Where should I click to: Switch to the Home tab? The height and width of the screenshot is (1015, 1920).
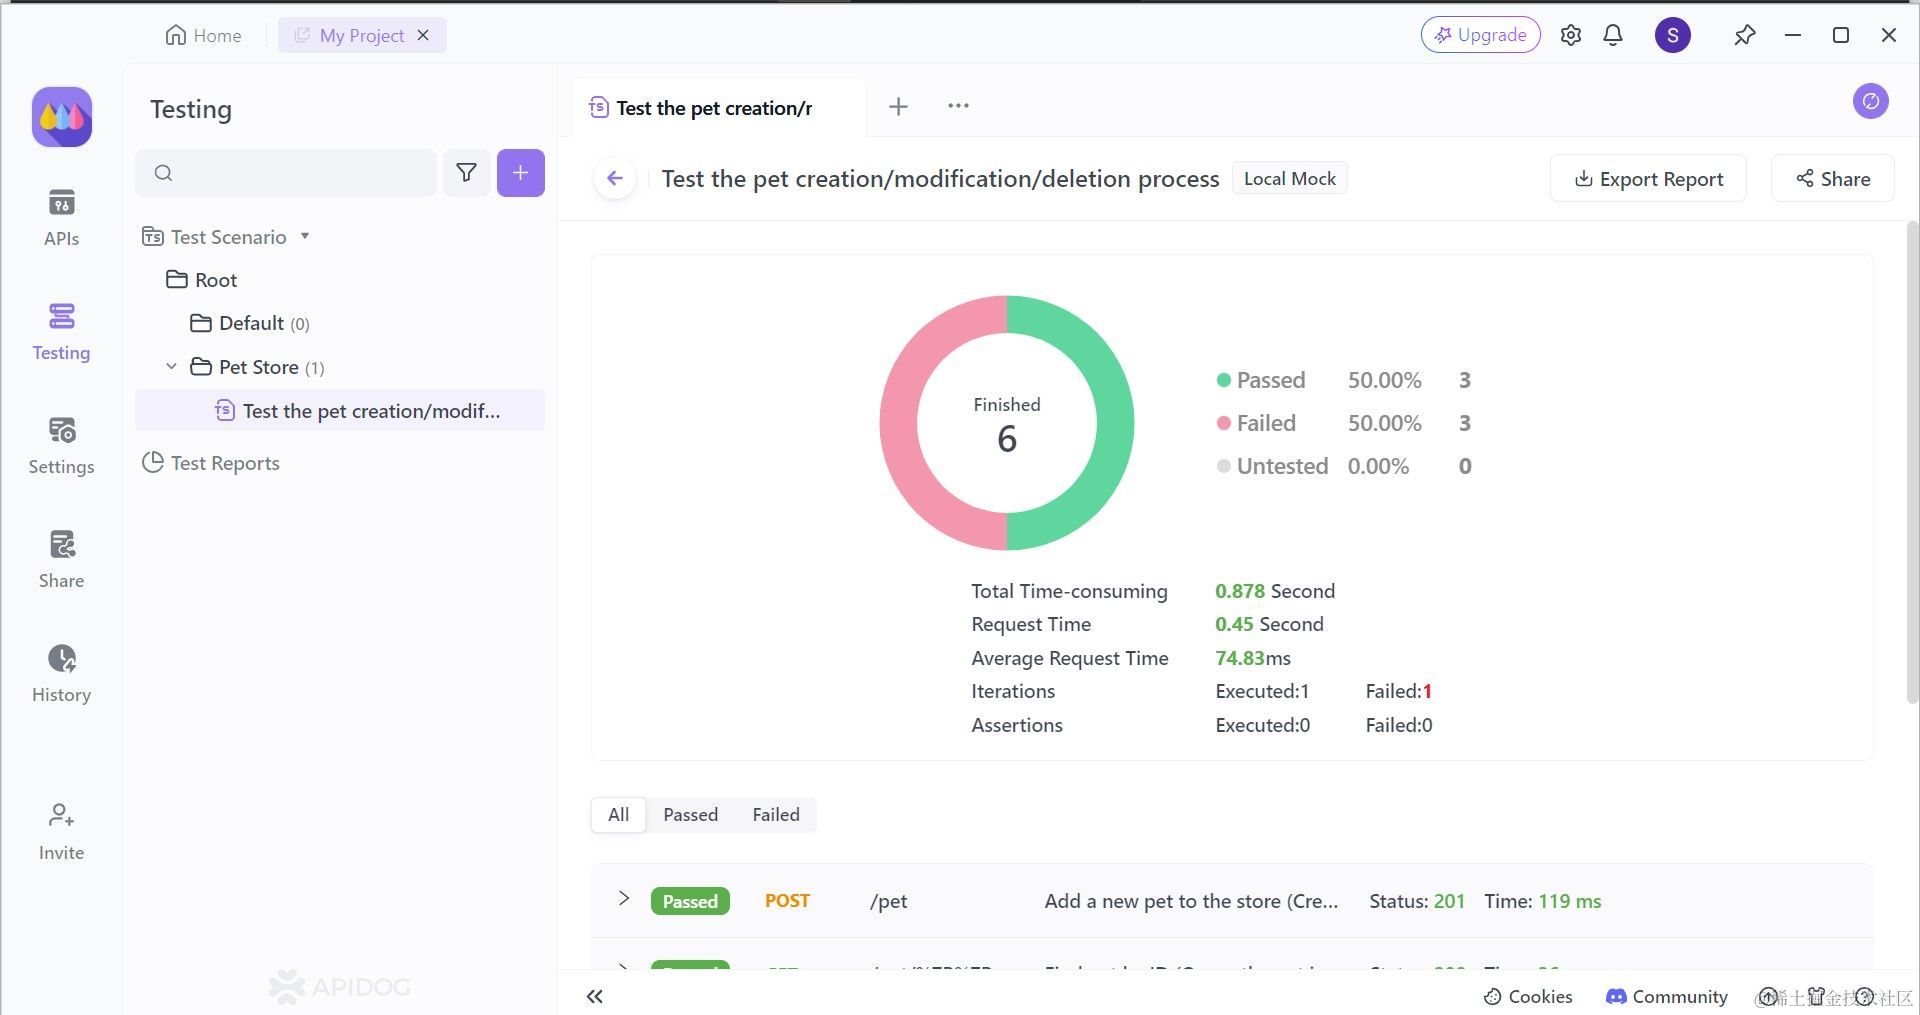click(x=204, y=35)
